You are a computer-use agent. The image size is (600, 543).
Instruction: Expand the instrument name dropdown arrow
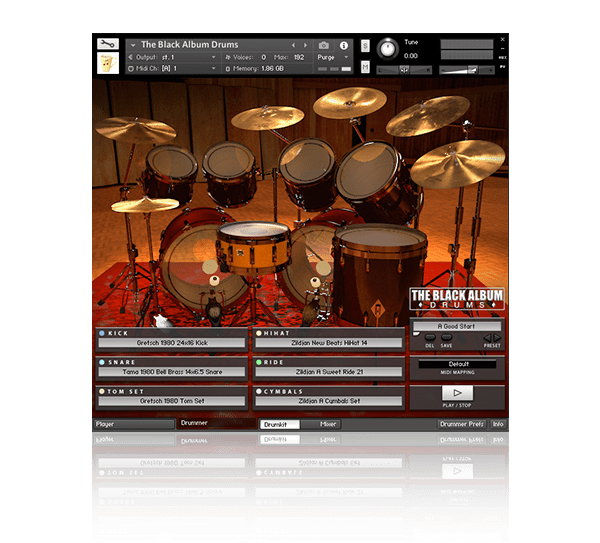tap(132, 45)
